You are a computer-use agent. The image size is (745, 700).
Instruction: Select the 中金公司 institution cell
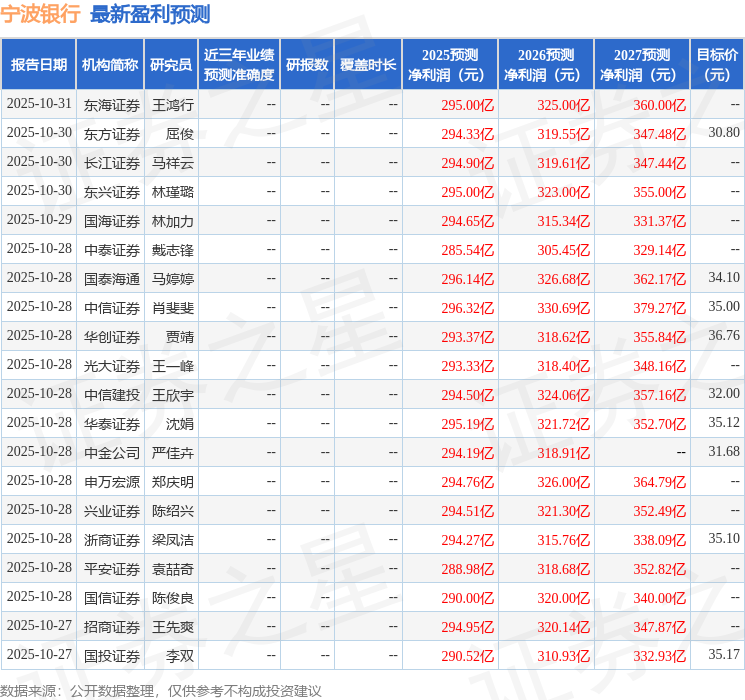[x=112, y=453]
